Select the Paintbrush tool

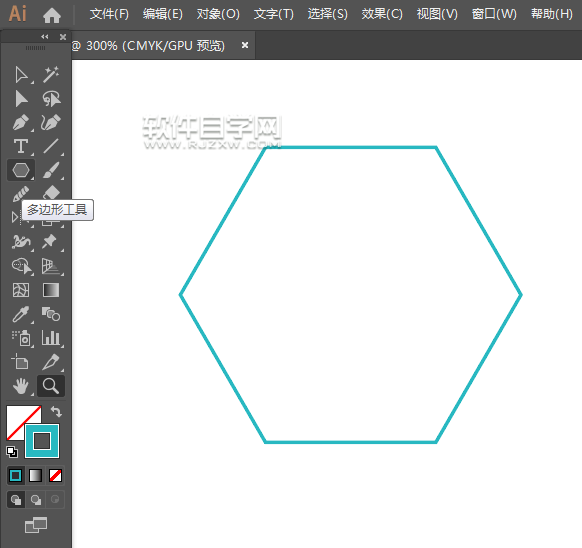click(x=51, y=170)
